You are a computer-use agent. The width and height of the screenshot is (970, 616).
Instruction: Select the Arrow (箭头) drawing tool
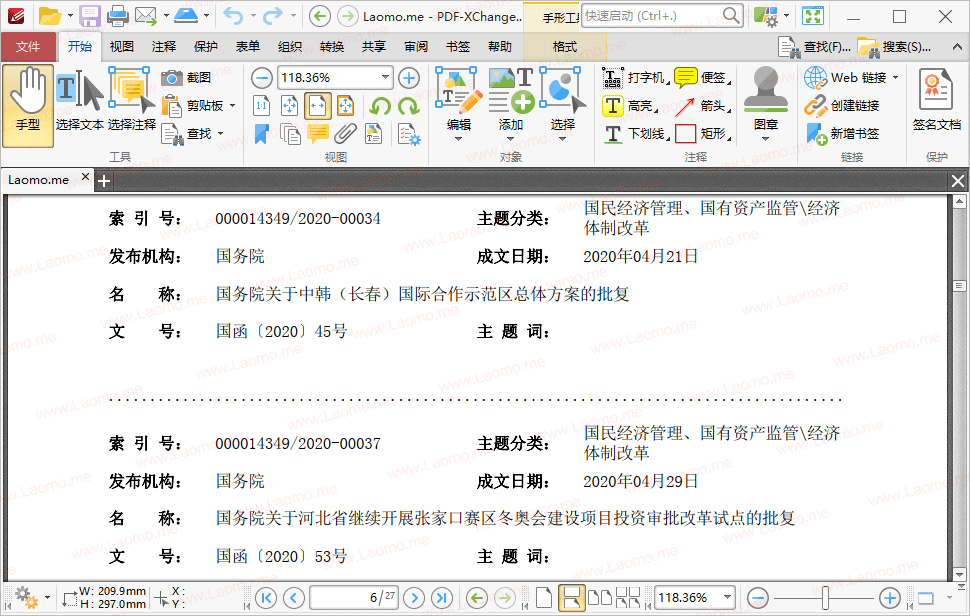(700, 106)
